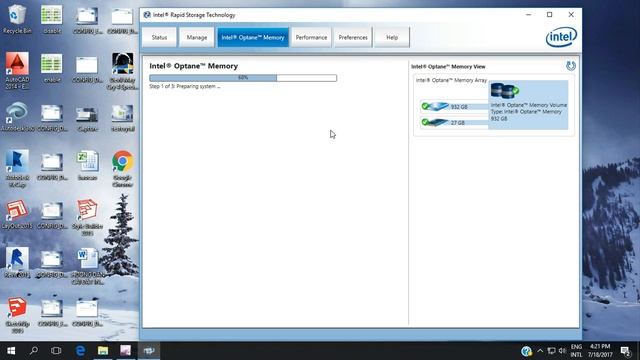Select the Autodesk 360 desktop shortcut
This screenshot has width=640, height=360.
(x=17, y=117)
